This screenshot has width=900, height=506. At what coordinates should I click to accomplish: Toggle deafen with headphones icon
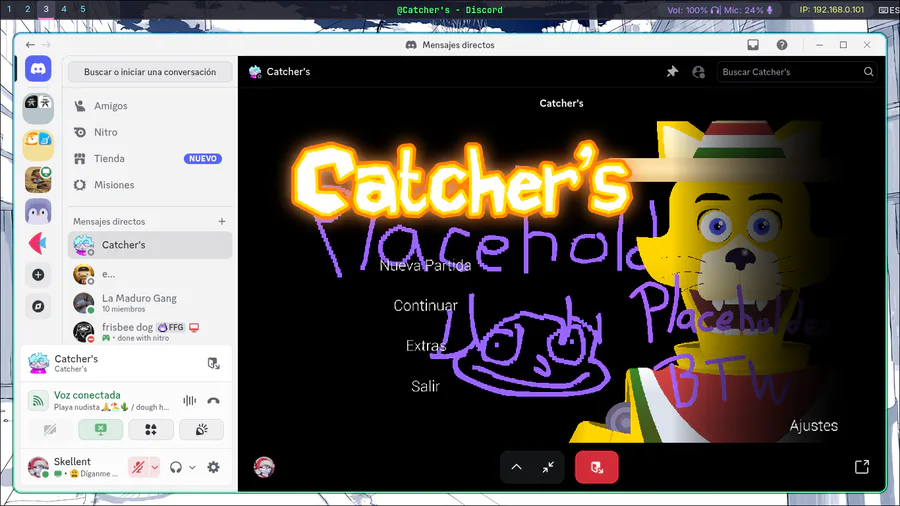click(176, 467)
